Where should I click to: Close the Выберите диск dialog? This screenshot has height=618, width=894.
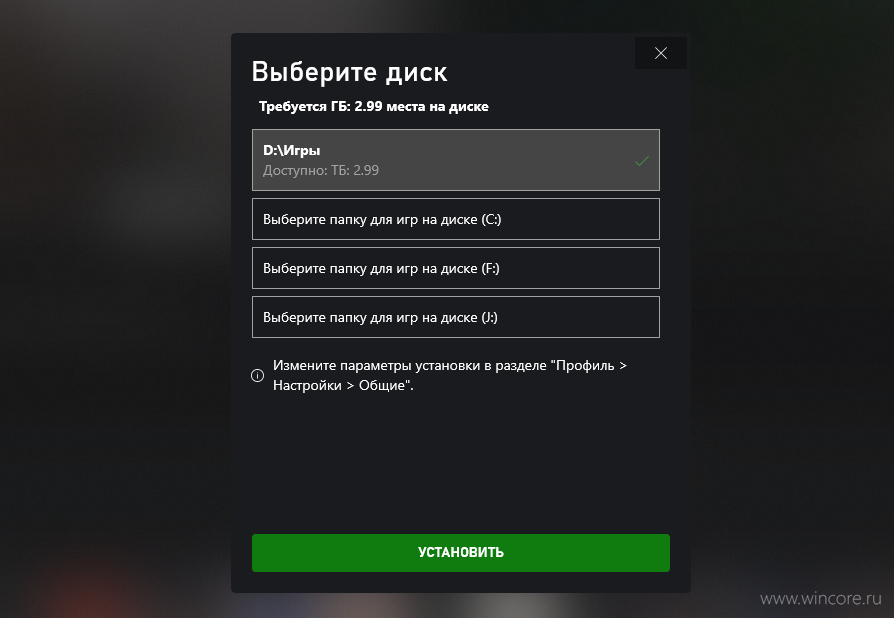coord(660,53)
